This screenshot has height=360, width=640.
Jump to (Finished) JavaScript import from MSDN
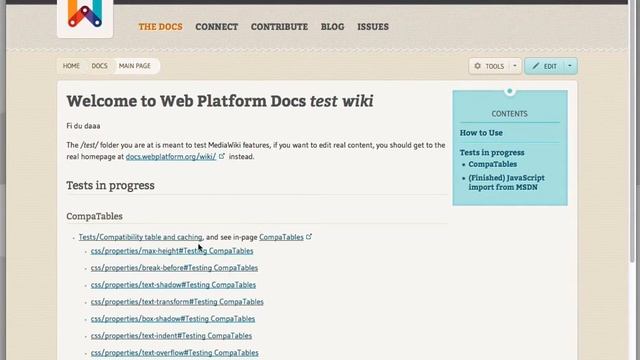tap(507, 182)
